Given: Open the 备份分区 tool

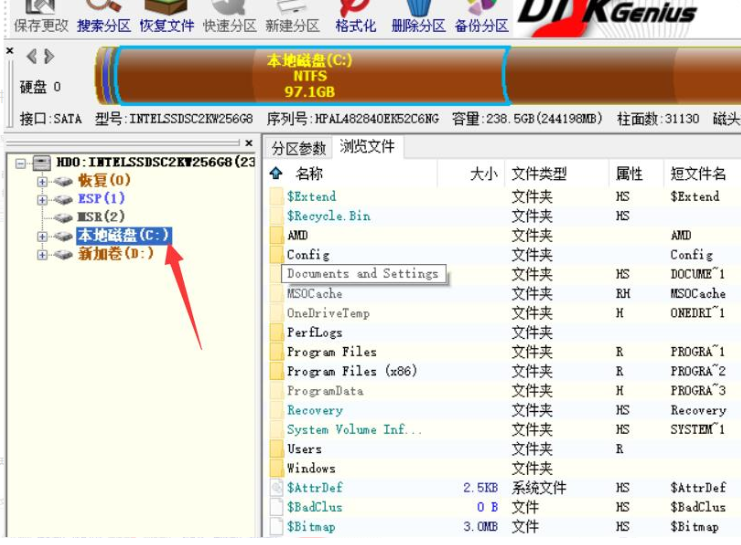Looking at the screenshot, I should [482, 18].
